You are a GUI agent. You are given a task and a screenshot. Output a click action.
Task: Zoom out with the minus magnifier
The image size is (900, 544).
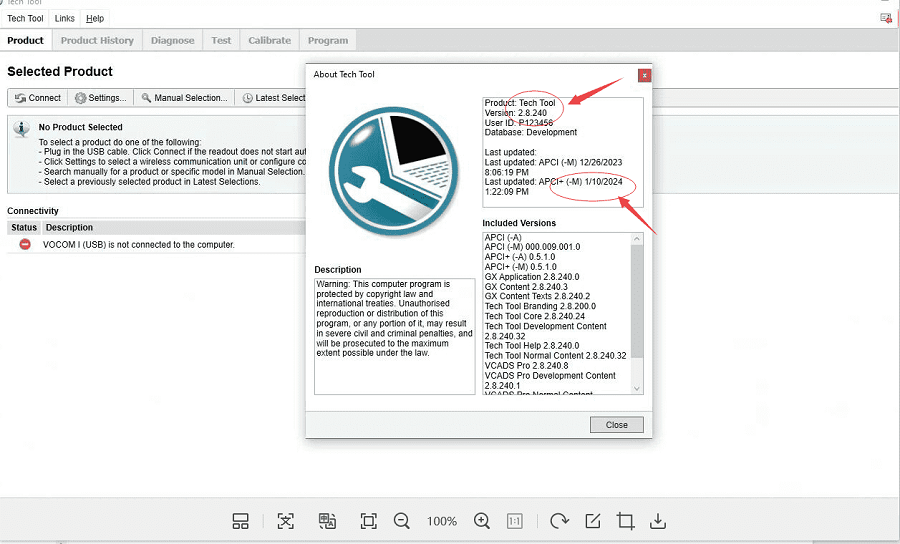[402, 521]
